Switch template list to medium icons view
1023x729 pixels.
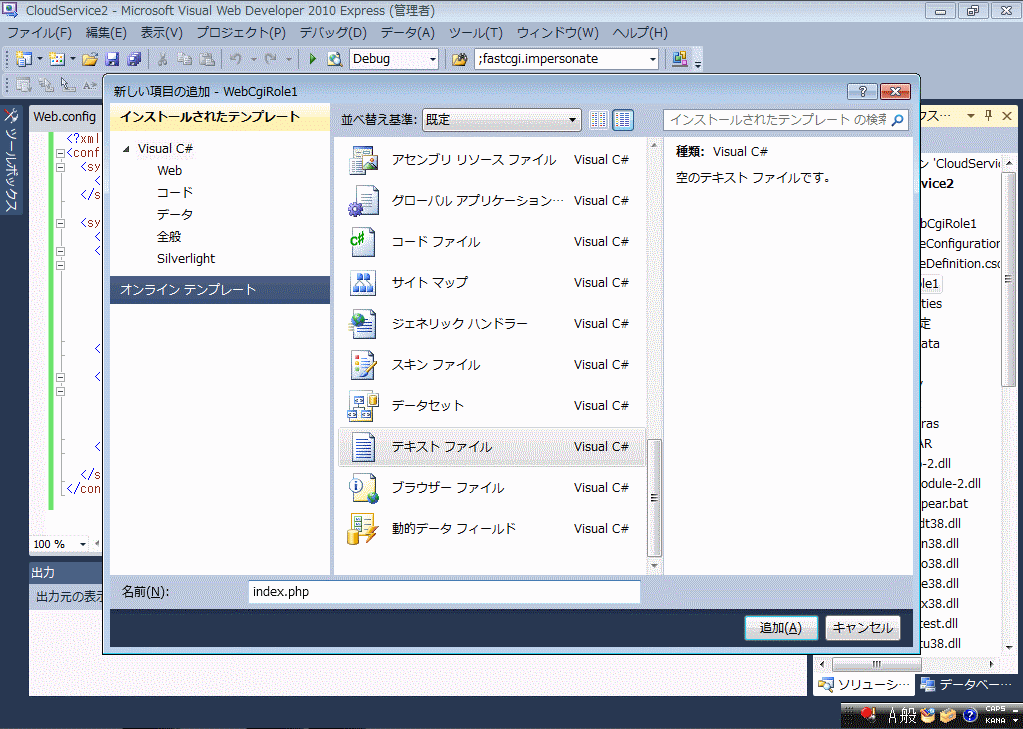(623, 119)
